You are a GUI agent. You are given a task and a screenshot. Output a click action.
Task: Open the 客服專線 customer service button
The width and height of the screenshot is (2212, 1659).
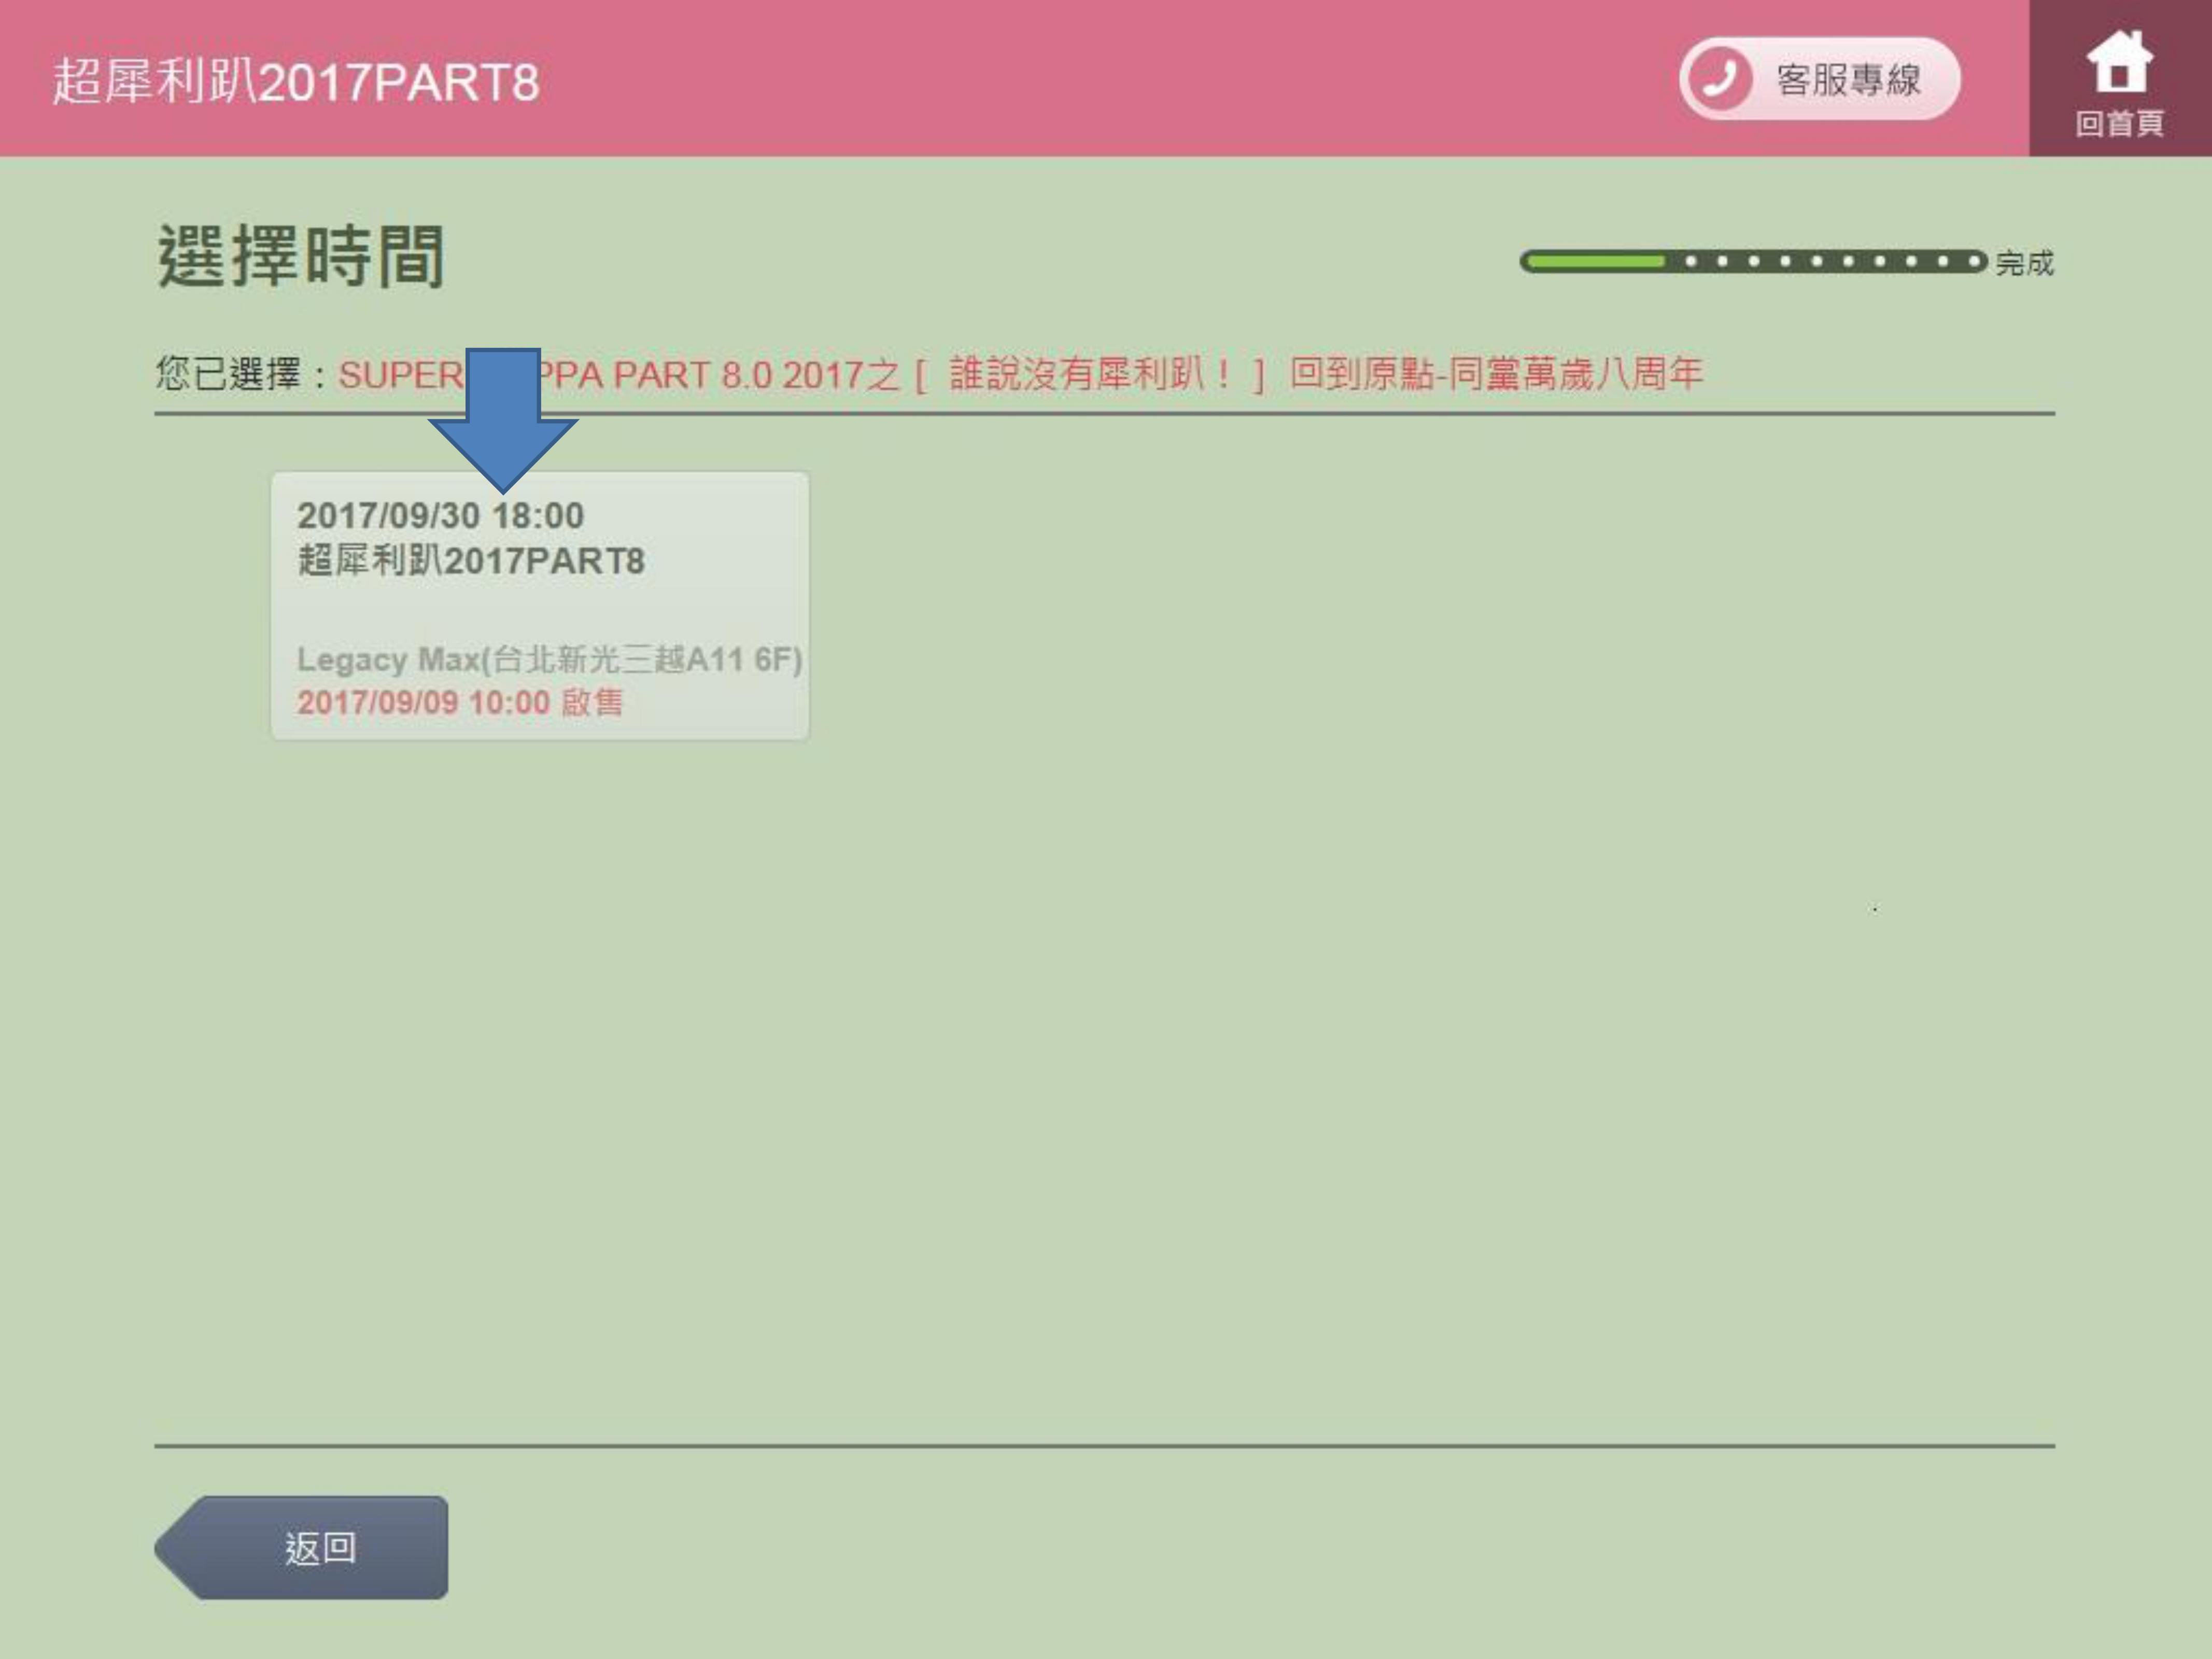pyautogui.click(x=1820, y=79)
